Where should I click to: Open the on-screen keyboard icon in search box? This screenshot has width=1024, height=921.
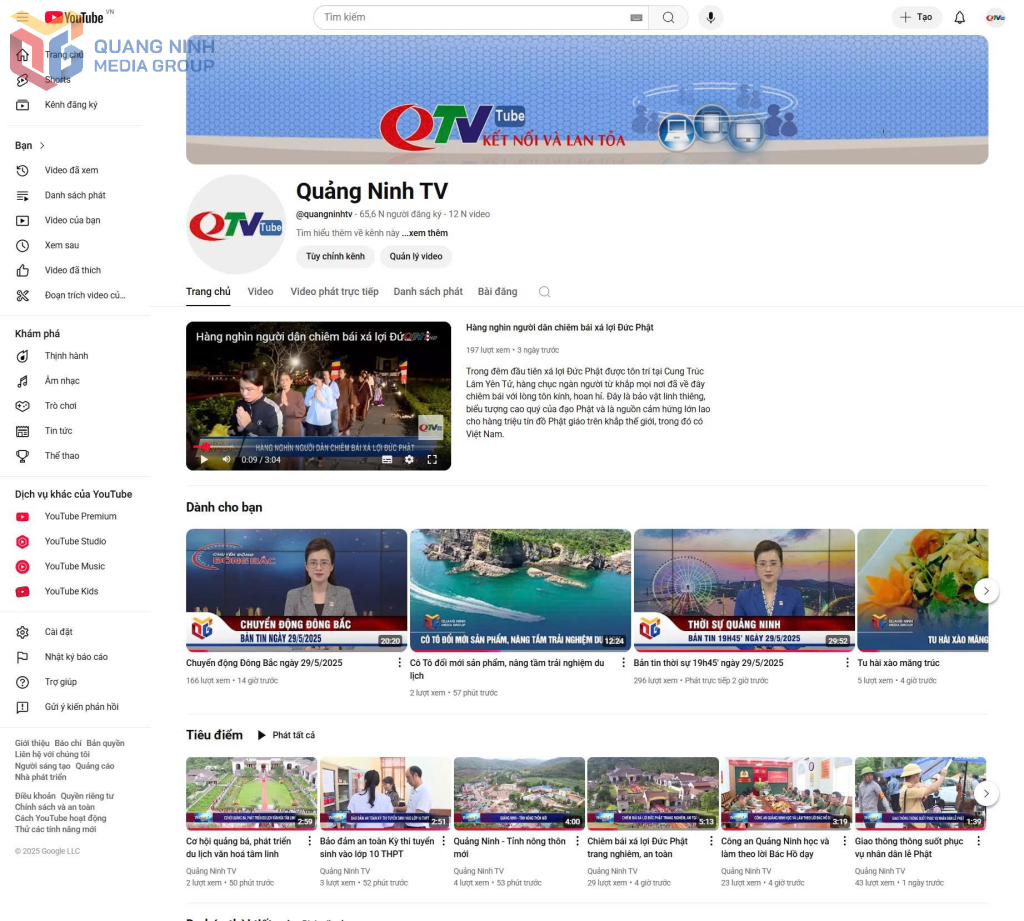click(636, 18)
